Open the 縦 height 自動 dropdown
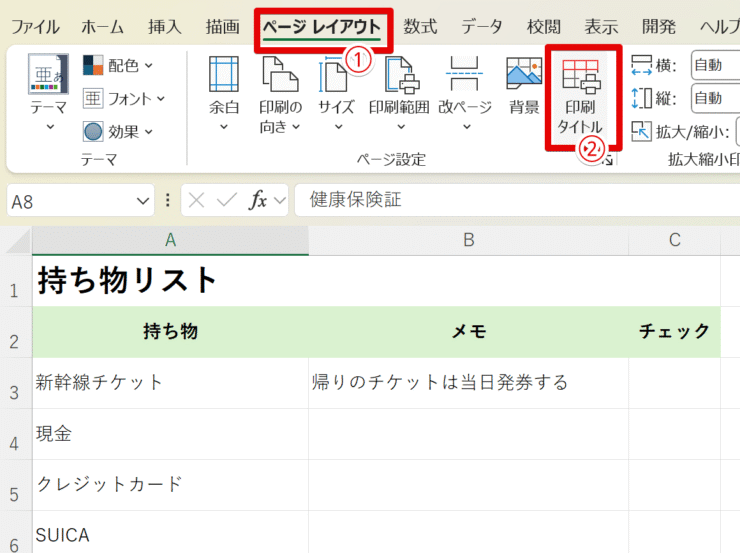740x553 pixels. click(x=715, y=98)
